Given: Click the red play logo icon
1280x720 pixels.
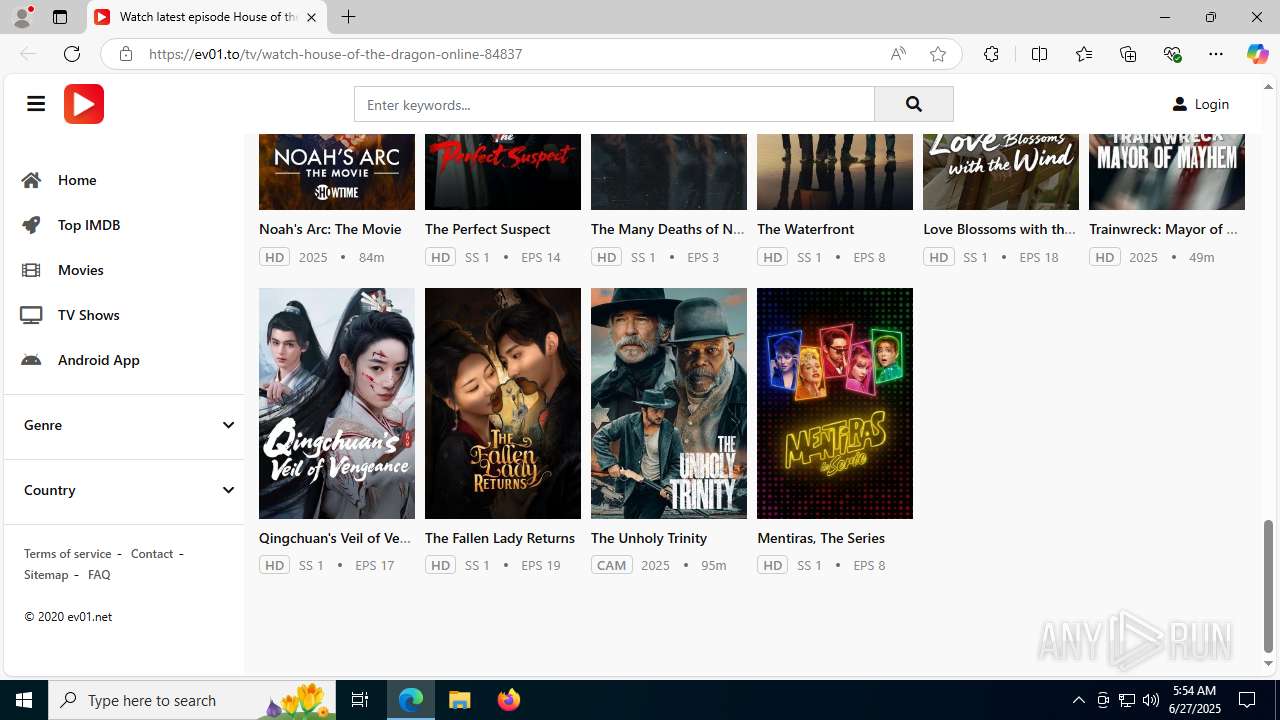Looking at the screenshot, I should [84, 104].
